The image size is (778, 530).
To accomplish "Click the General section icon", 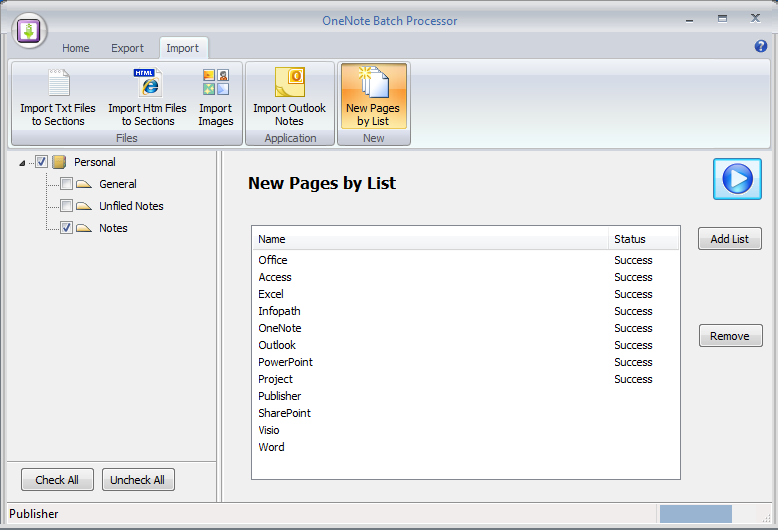I will (x=84, y=184).
